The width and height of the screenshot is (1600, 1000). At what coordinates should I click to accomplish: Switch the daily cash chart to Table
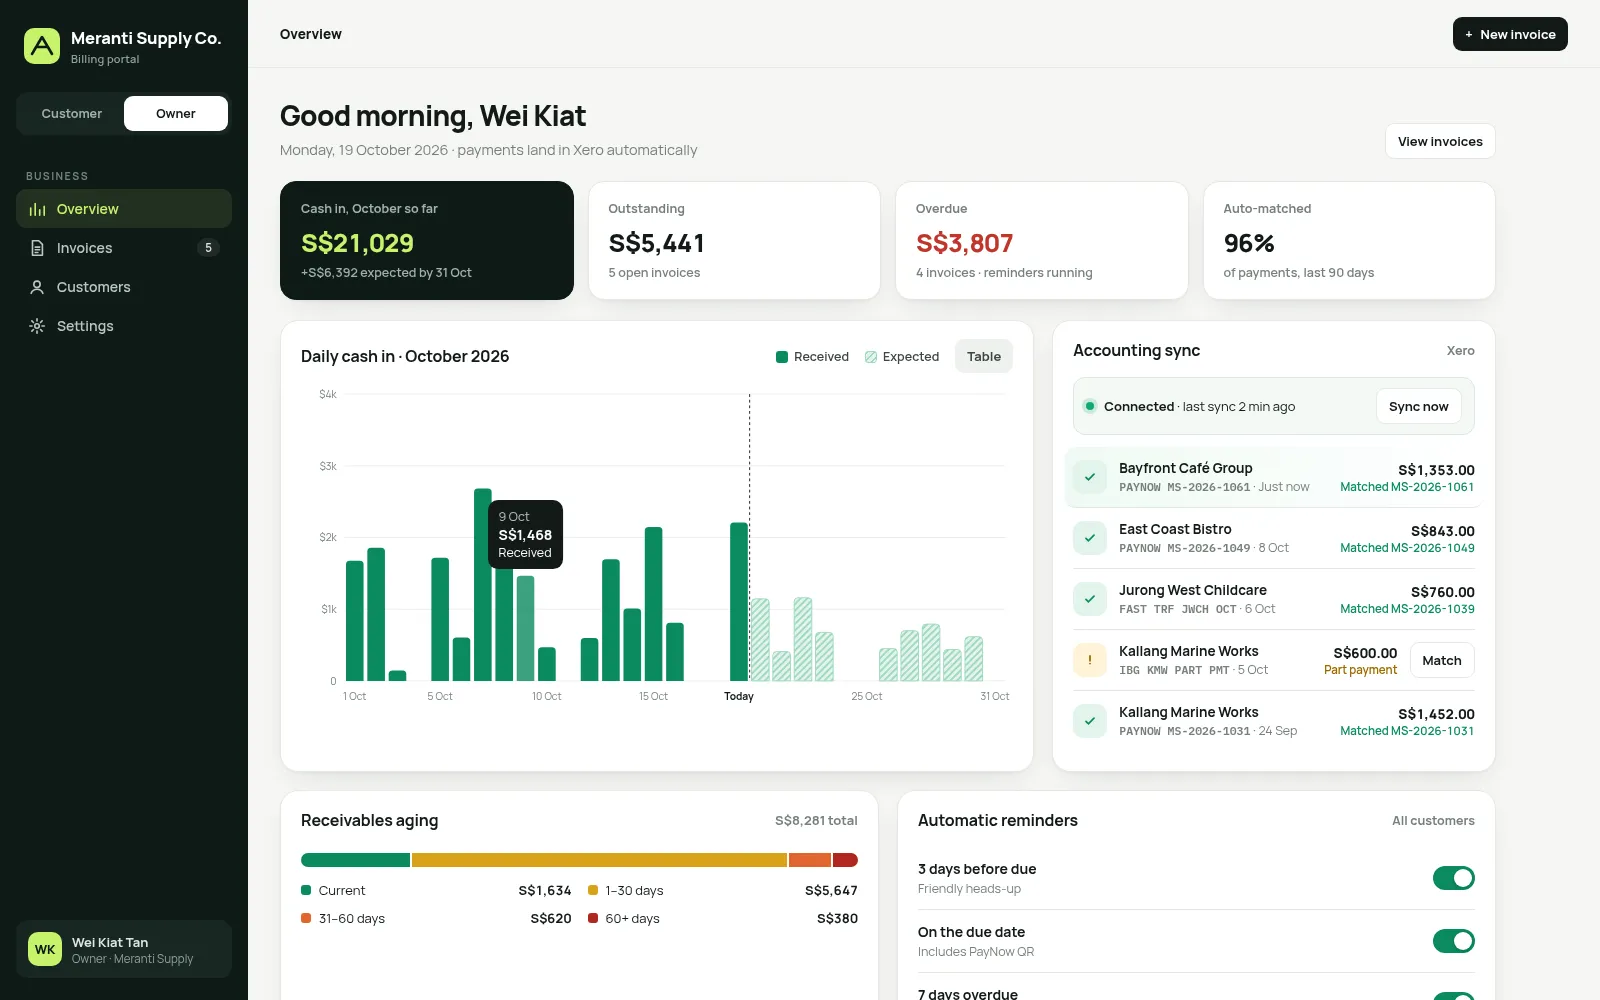(x=984, y=356)
